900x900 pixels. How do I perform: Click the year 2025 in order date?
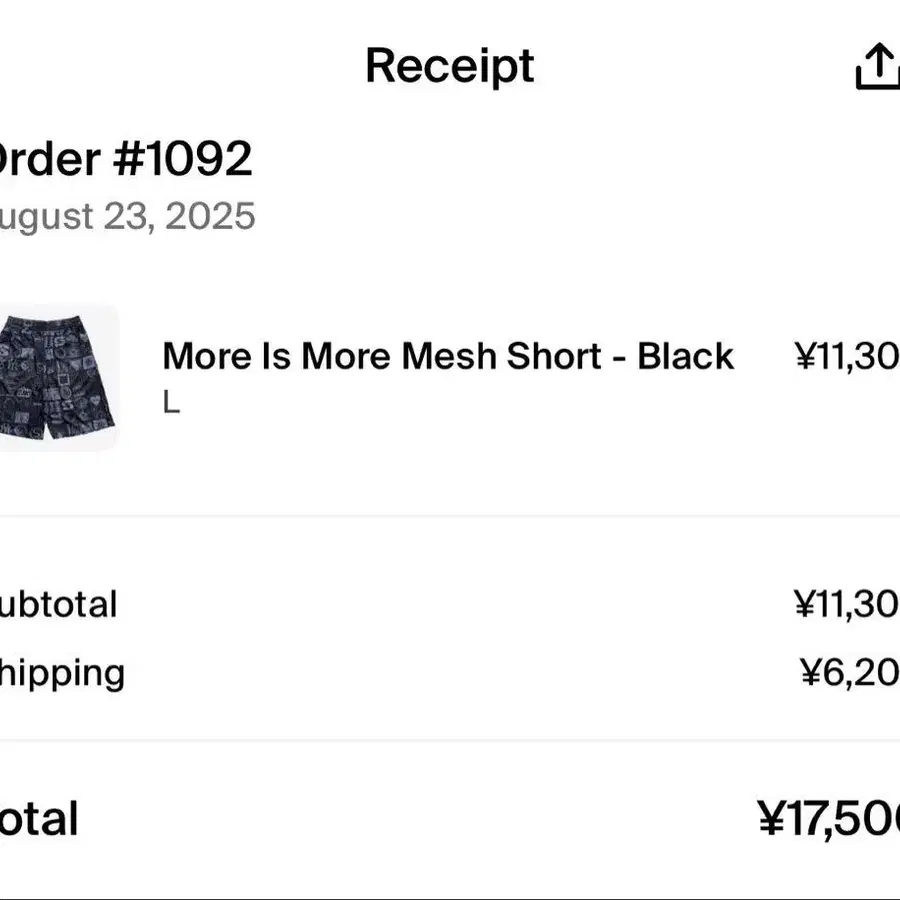point(210,216)
